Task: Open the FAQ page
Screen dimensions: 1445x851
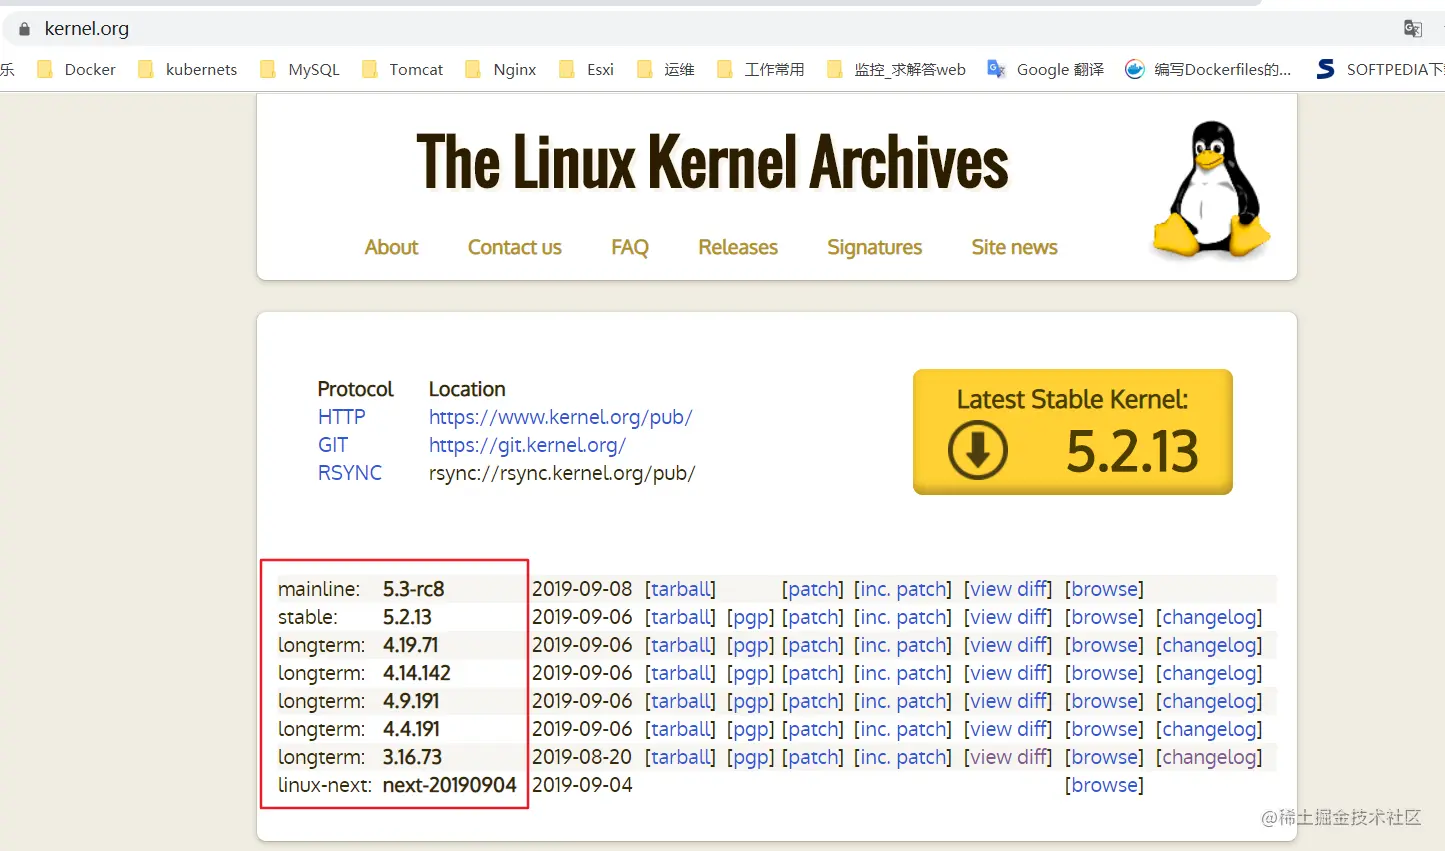Action: click(630, 247)
